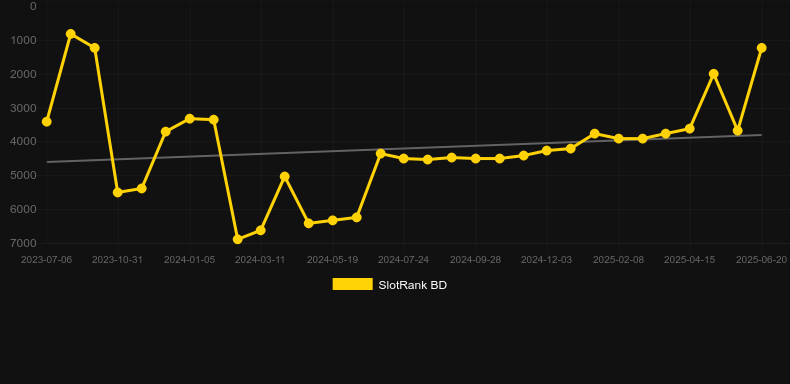The width and height of the screenshot is (790, 384).
Task: Click the yellow SlotRank BD legend swatch
Action: (353, 284)
